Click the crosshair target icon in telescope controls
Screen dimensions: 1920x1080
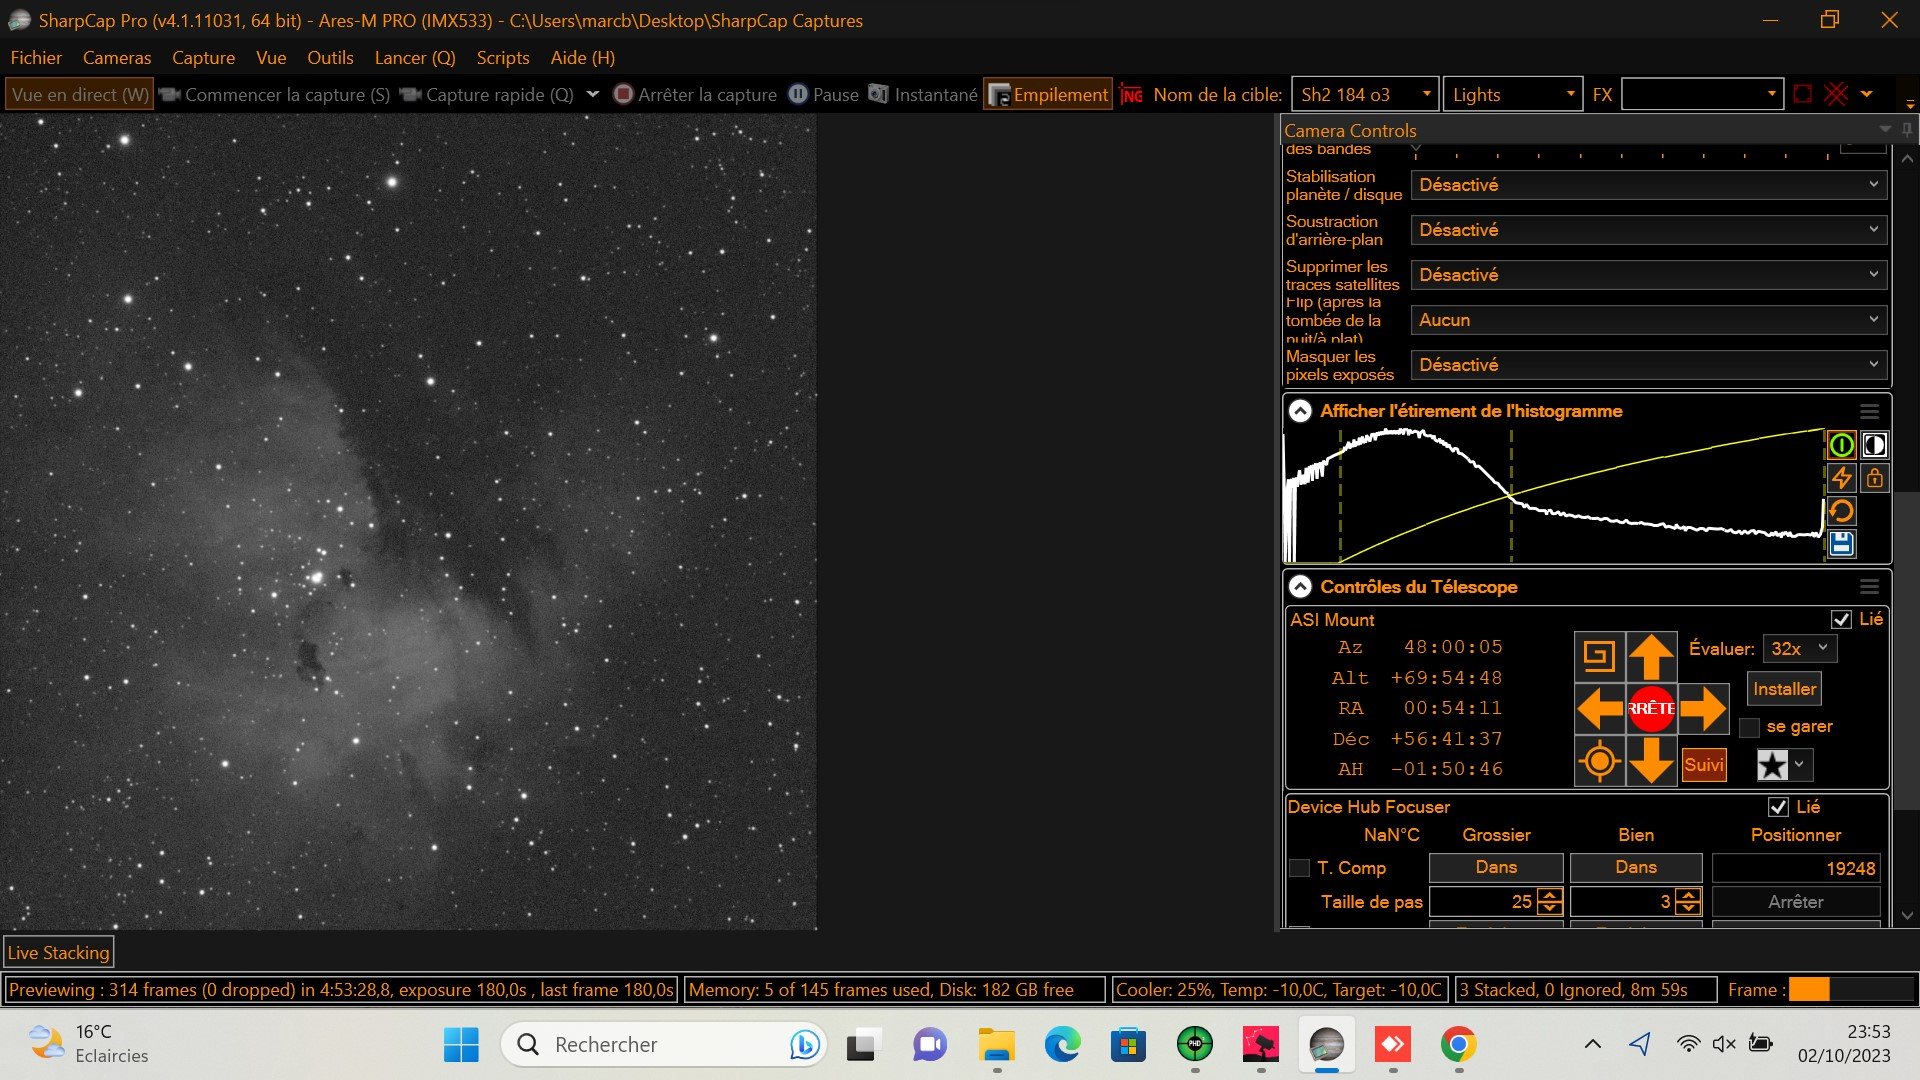tap(1599, 762)
